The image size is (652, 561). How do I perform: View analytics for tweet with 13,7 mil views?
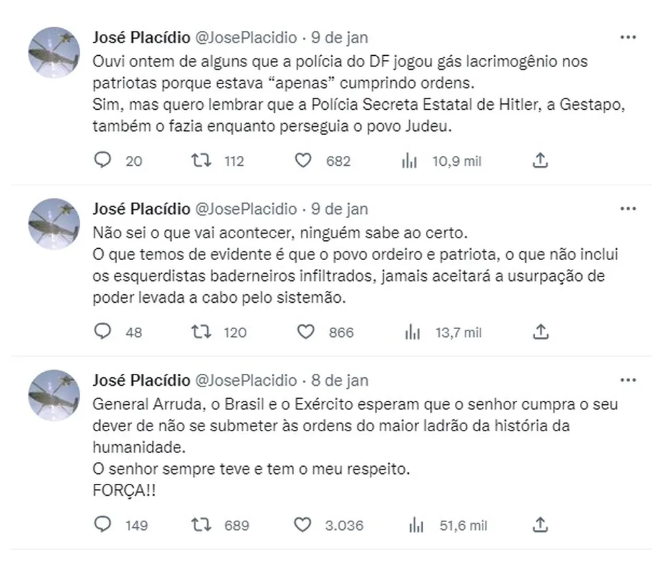click(409, 331)
